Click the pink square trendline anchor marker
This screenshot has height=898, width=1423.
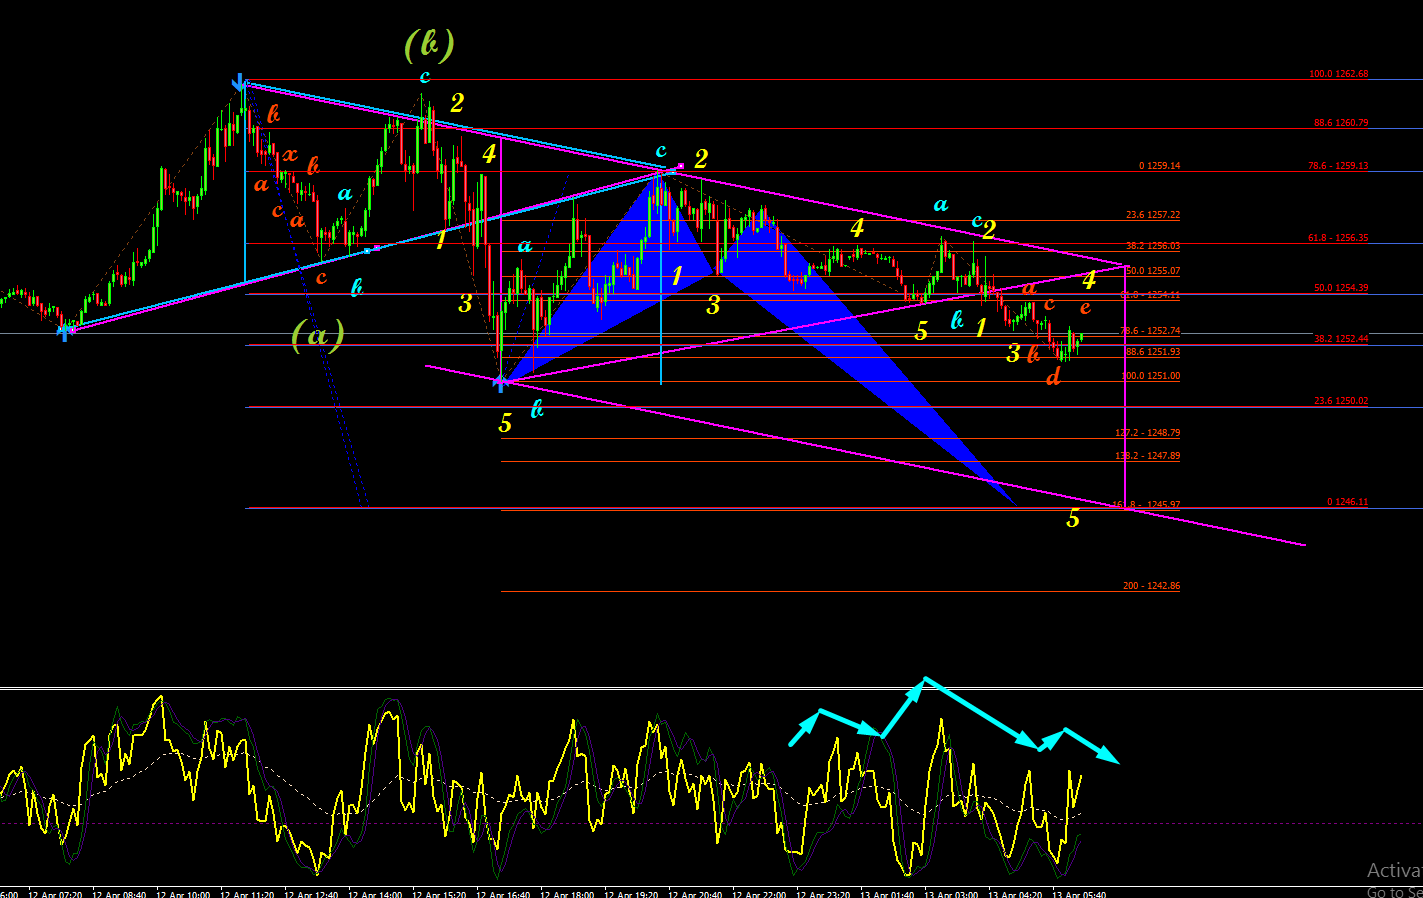pyautogui.click(x=680, y=166)
